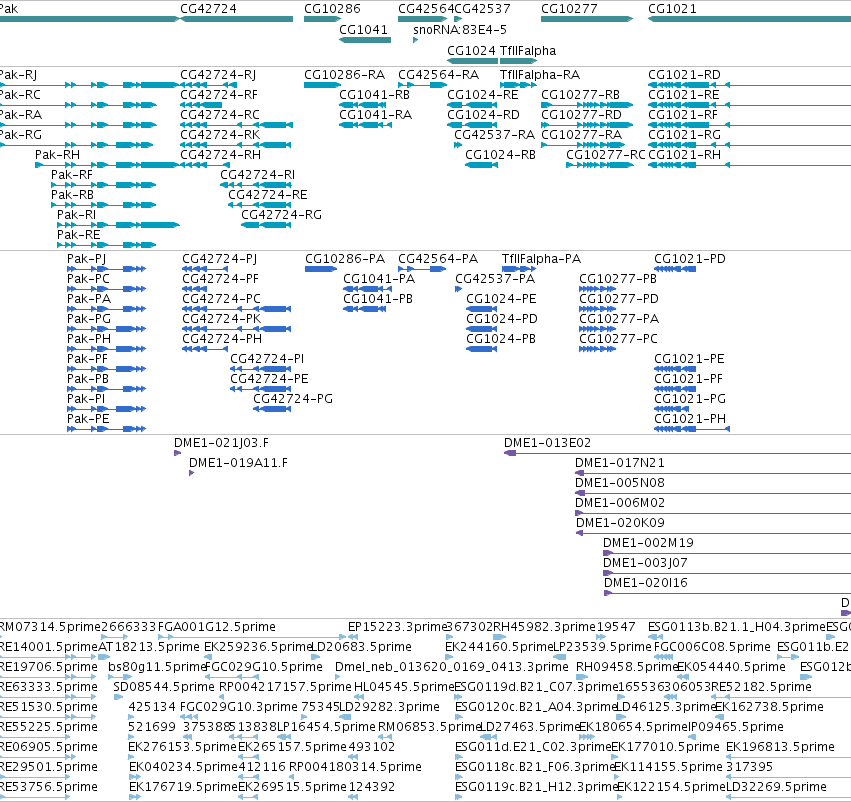Click protein CG42537-PA
Image resolution: width=851 pixels, height=802 pixels.
(x=458, y=289)
